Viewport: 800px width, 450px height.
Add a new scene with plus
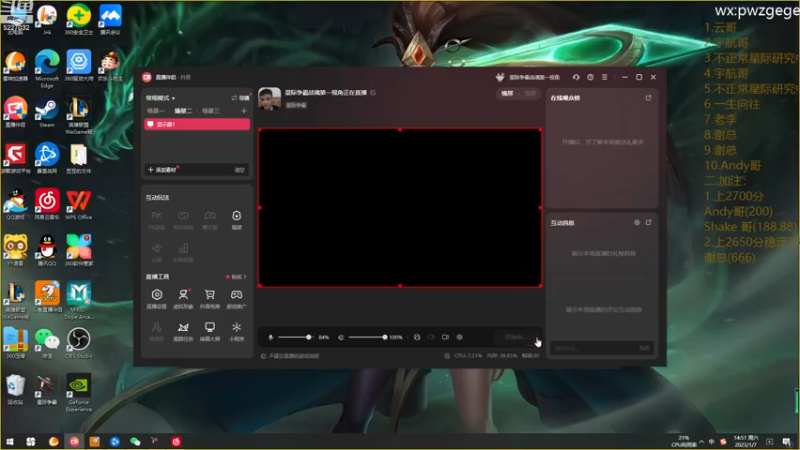point(243,111)
